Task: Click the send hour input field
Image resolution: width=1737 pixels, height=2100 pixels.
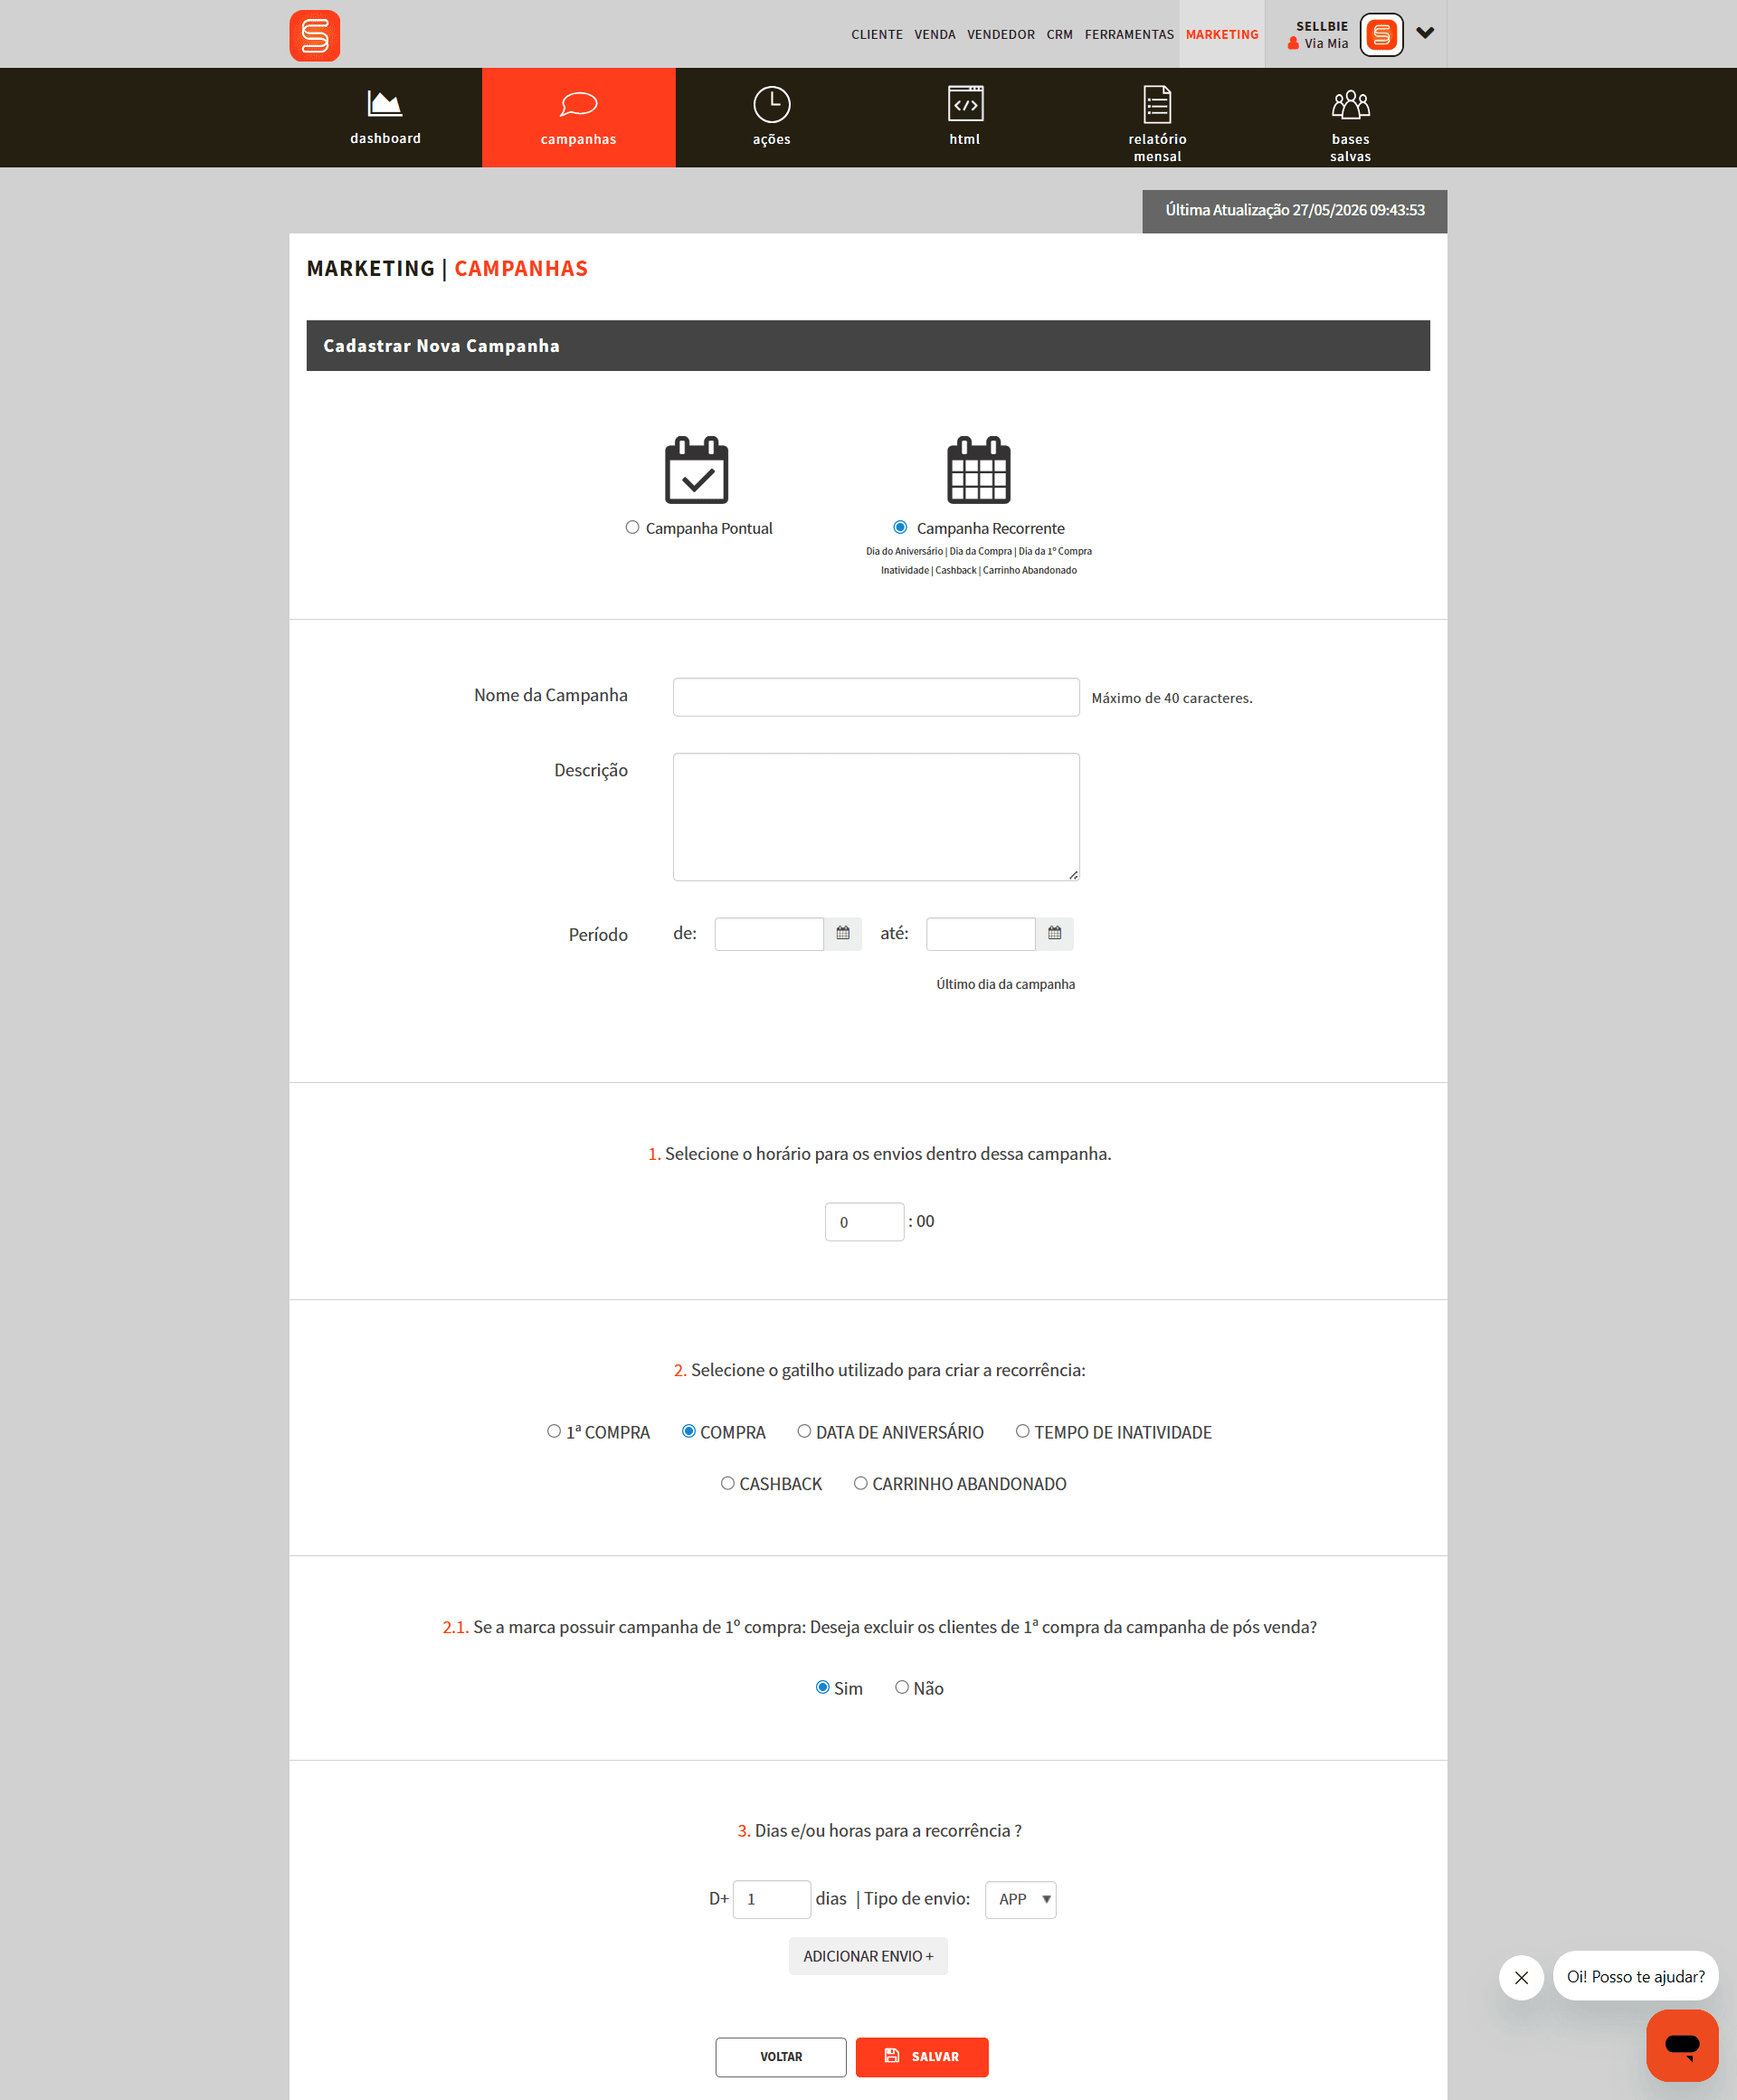Action: click(864, 1222)
